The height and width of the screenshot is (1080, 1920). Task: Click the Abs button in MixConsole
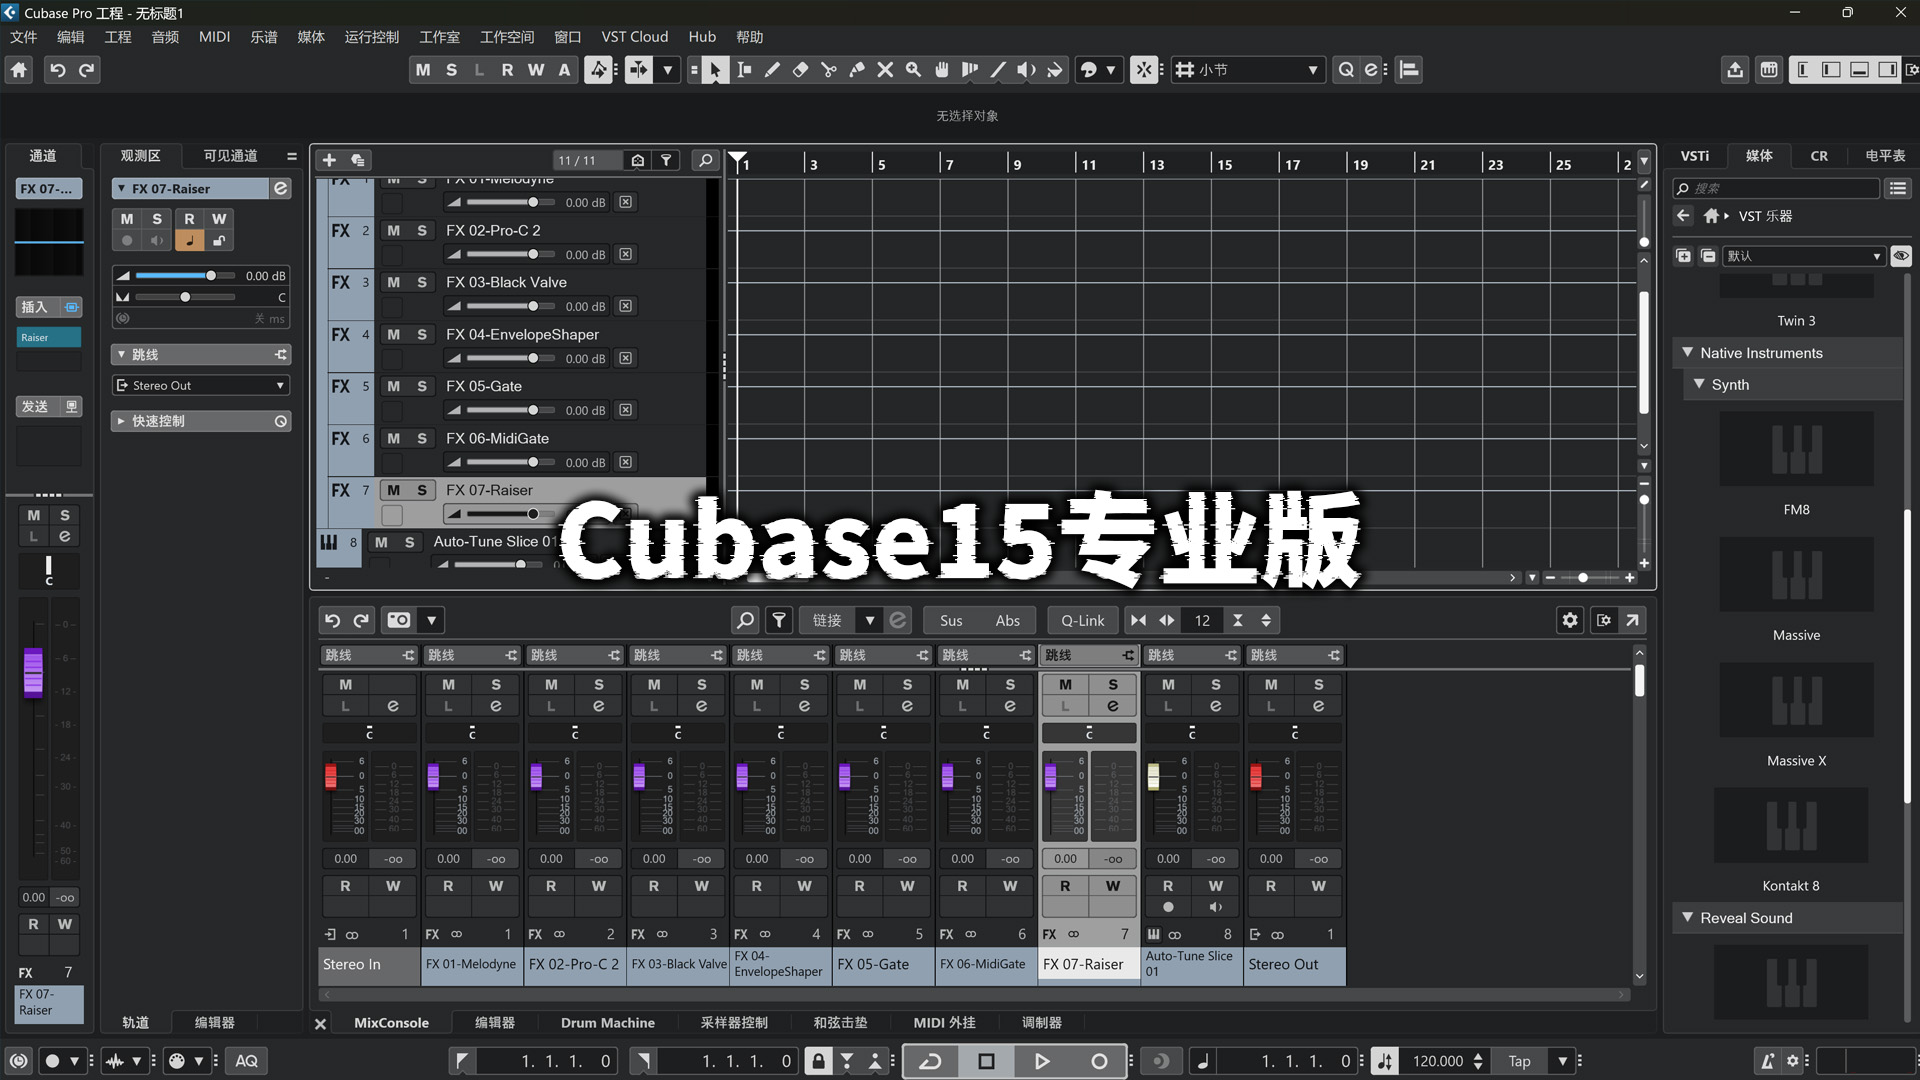click(1007, 620)
